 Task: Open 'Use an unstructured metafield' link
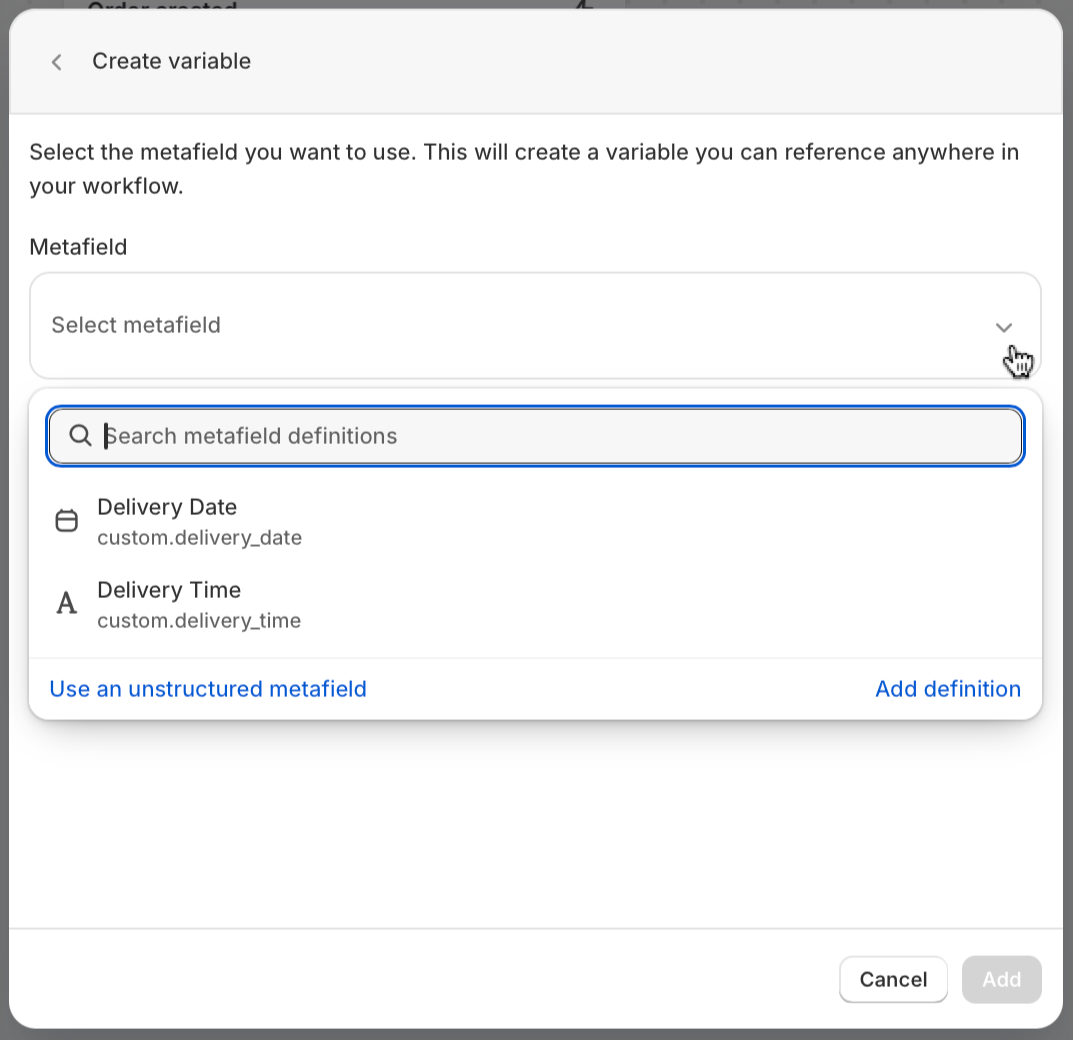point(208,689)
